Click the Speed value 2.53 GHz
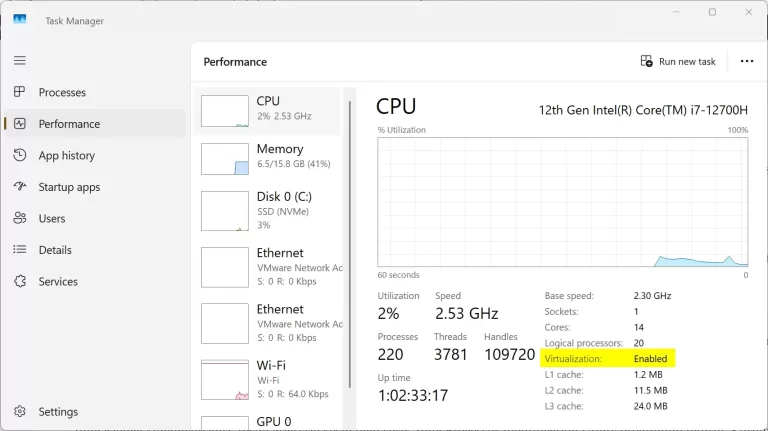 coord(467,313)
